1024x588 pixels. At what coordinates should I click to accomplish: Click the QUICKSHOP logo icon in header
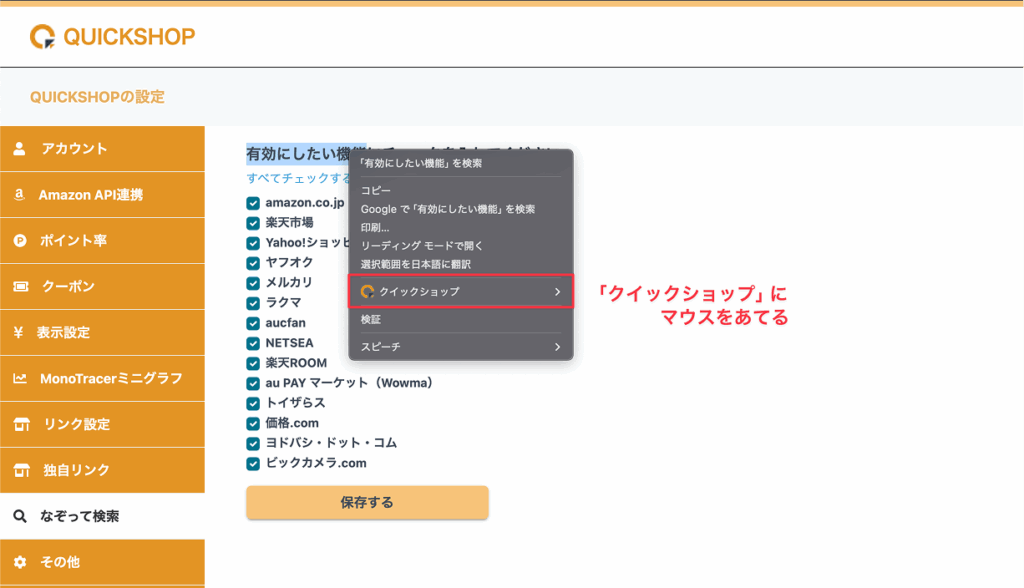(42, 37)
